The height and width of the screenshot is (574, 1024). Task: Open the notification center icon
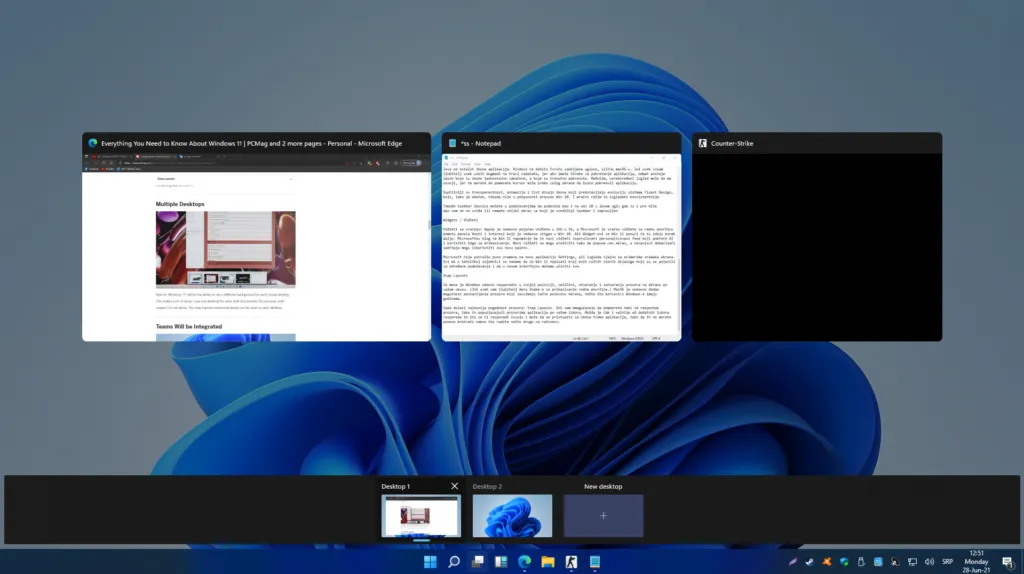[x=1008, y=562]
